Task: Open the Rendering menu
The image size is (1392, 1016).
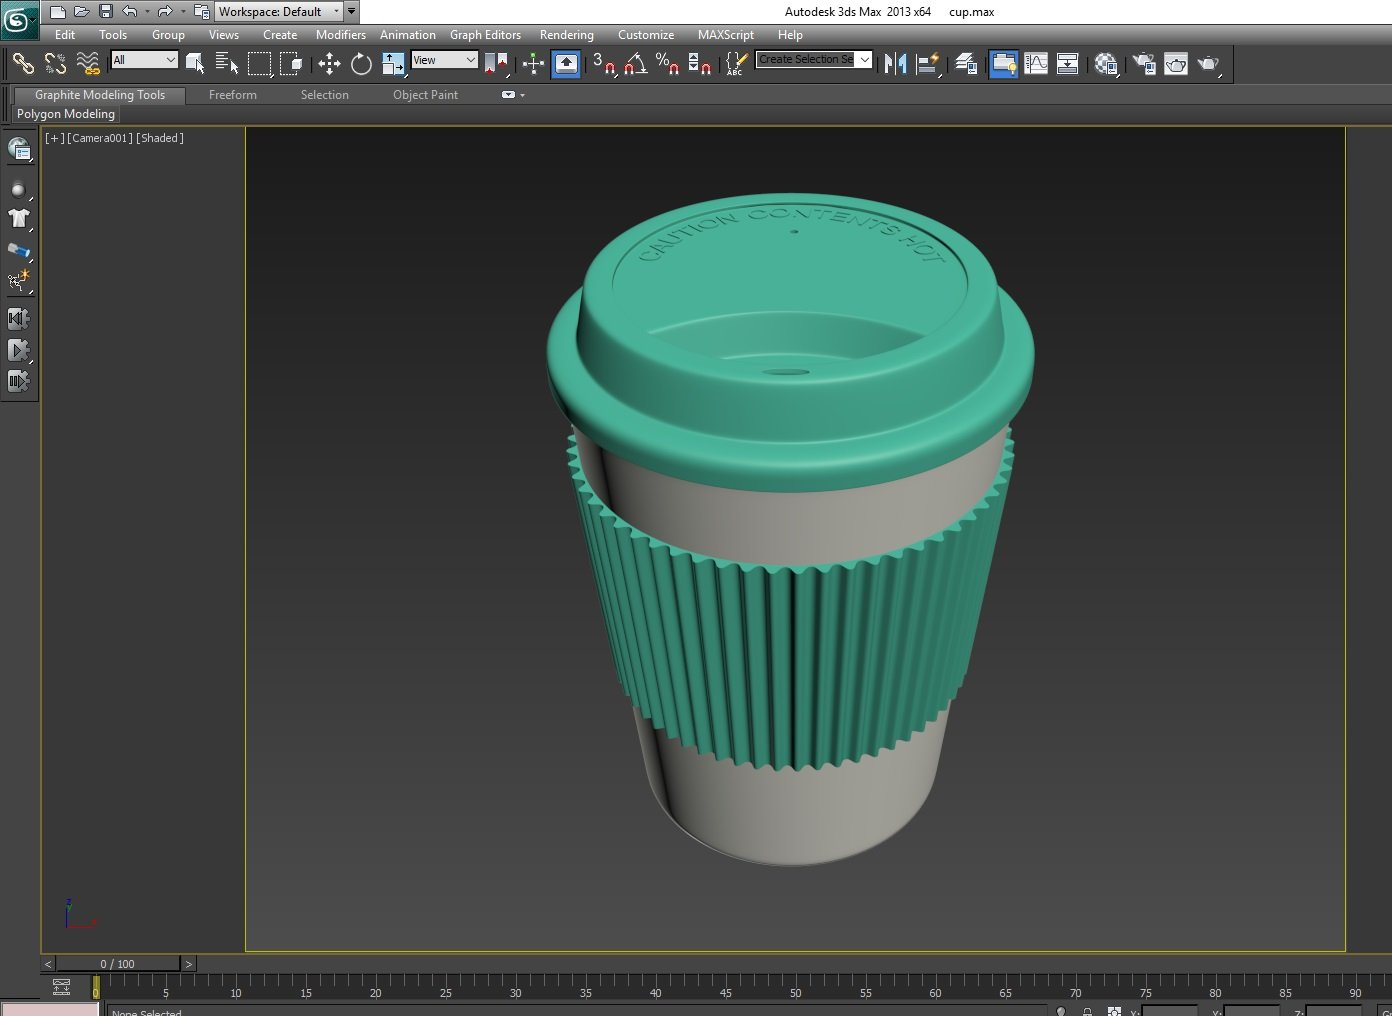Action: point(566,34)
